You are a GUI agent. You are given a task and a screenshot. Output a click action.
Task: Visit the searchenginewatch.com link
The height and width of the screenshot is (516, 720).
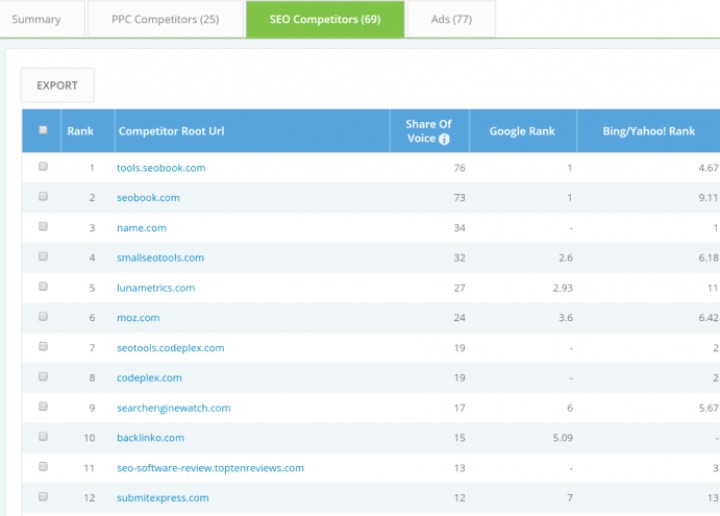(174, 408)
